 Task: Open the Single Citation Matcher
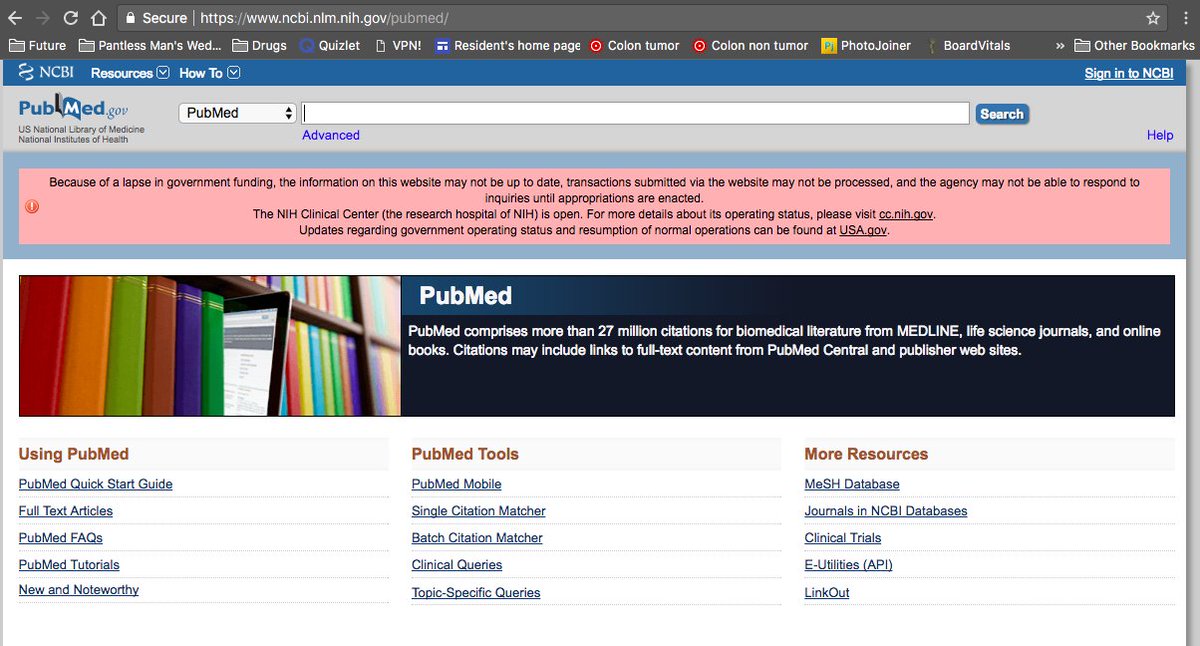click(x=479, y=511)
